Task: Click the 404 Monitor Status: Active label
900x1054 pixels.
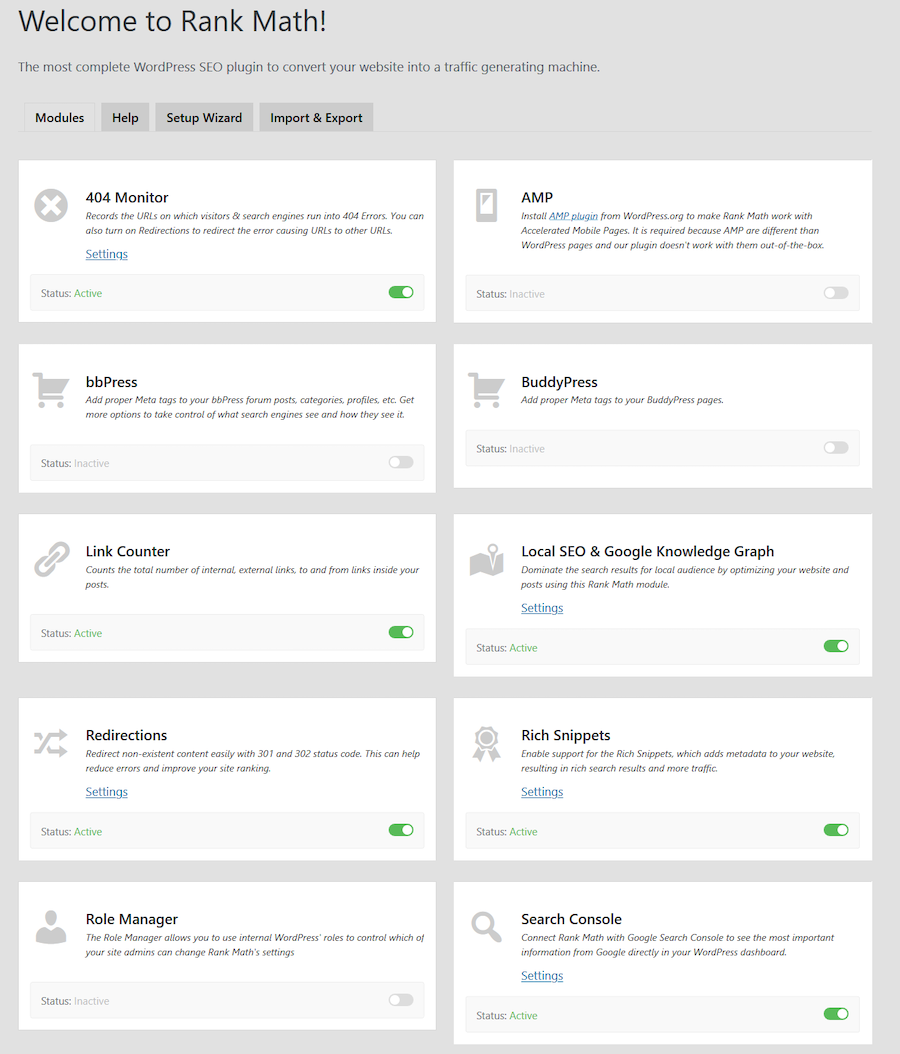Action: (x=71, y=293)
